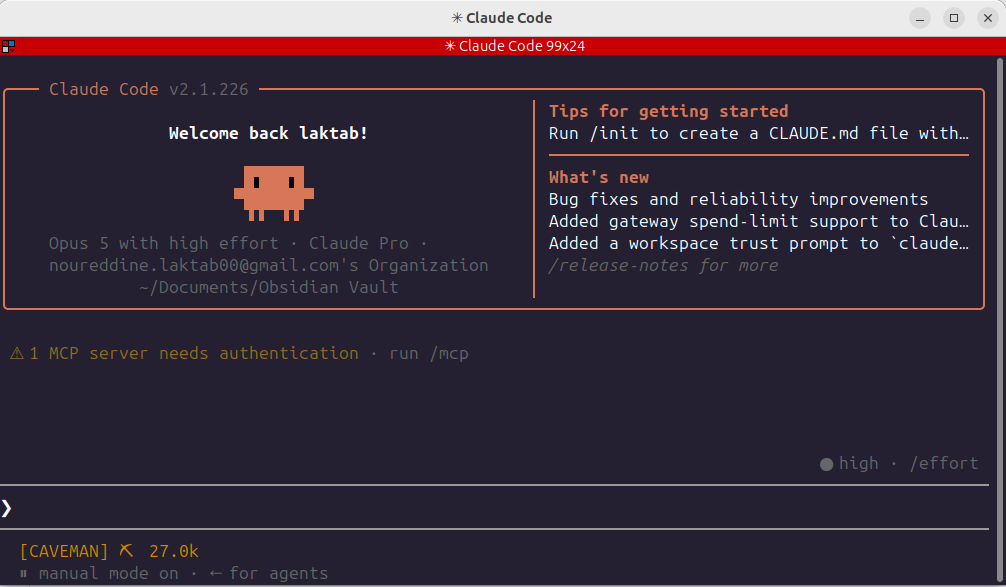1006x587 pixels.
Task: Click the pickaxe icon beside CAVEMAN
Action: click(126, 550)
